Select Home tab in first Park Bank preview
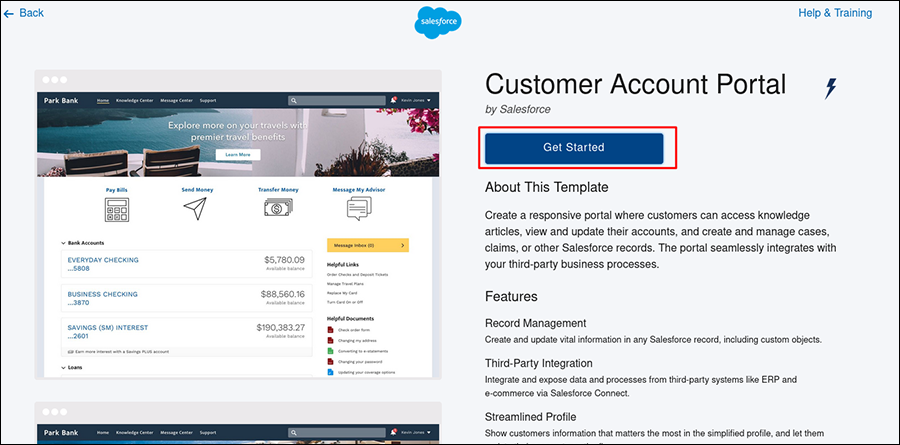 (103, 100)
